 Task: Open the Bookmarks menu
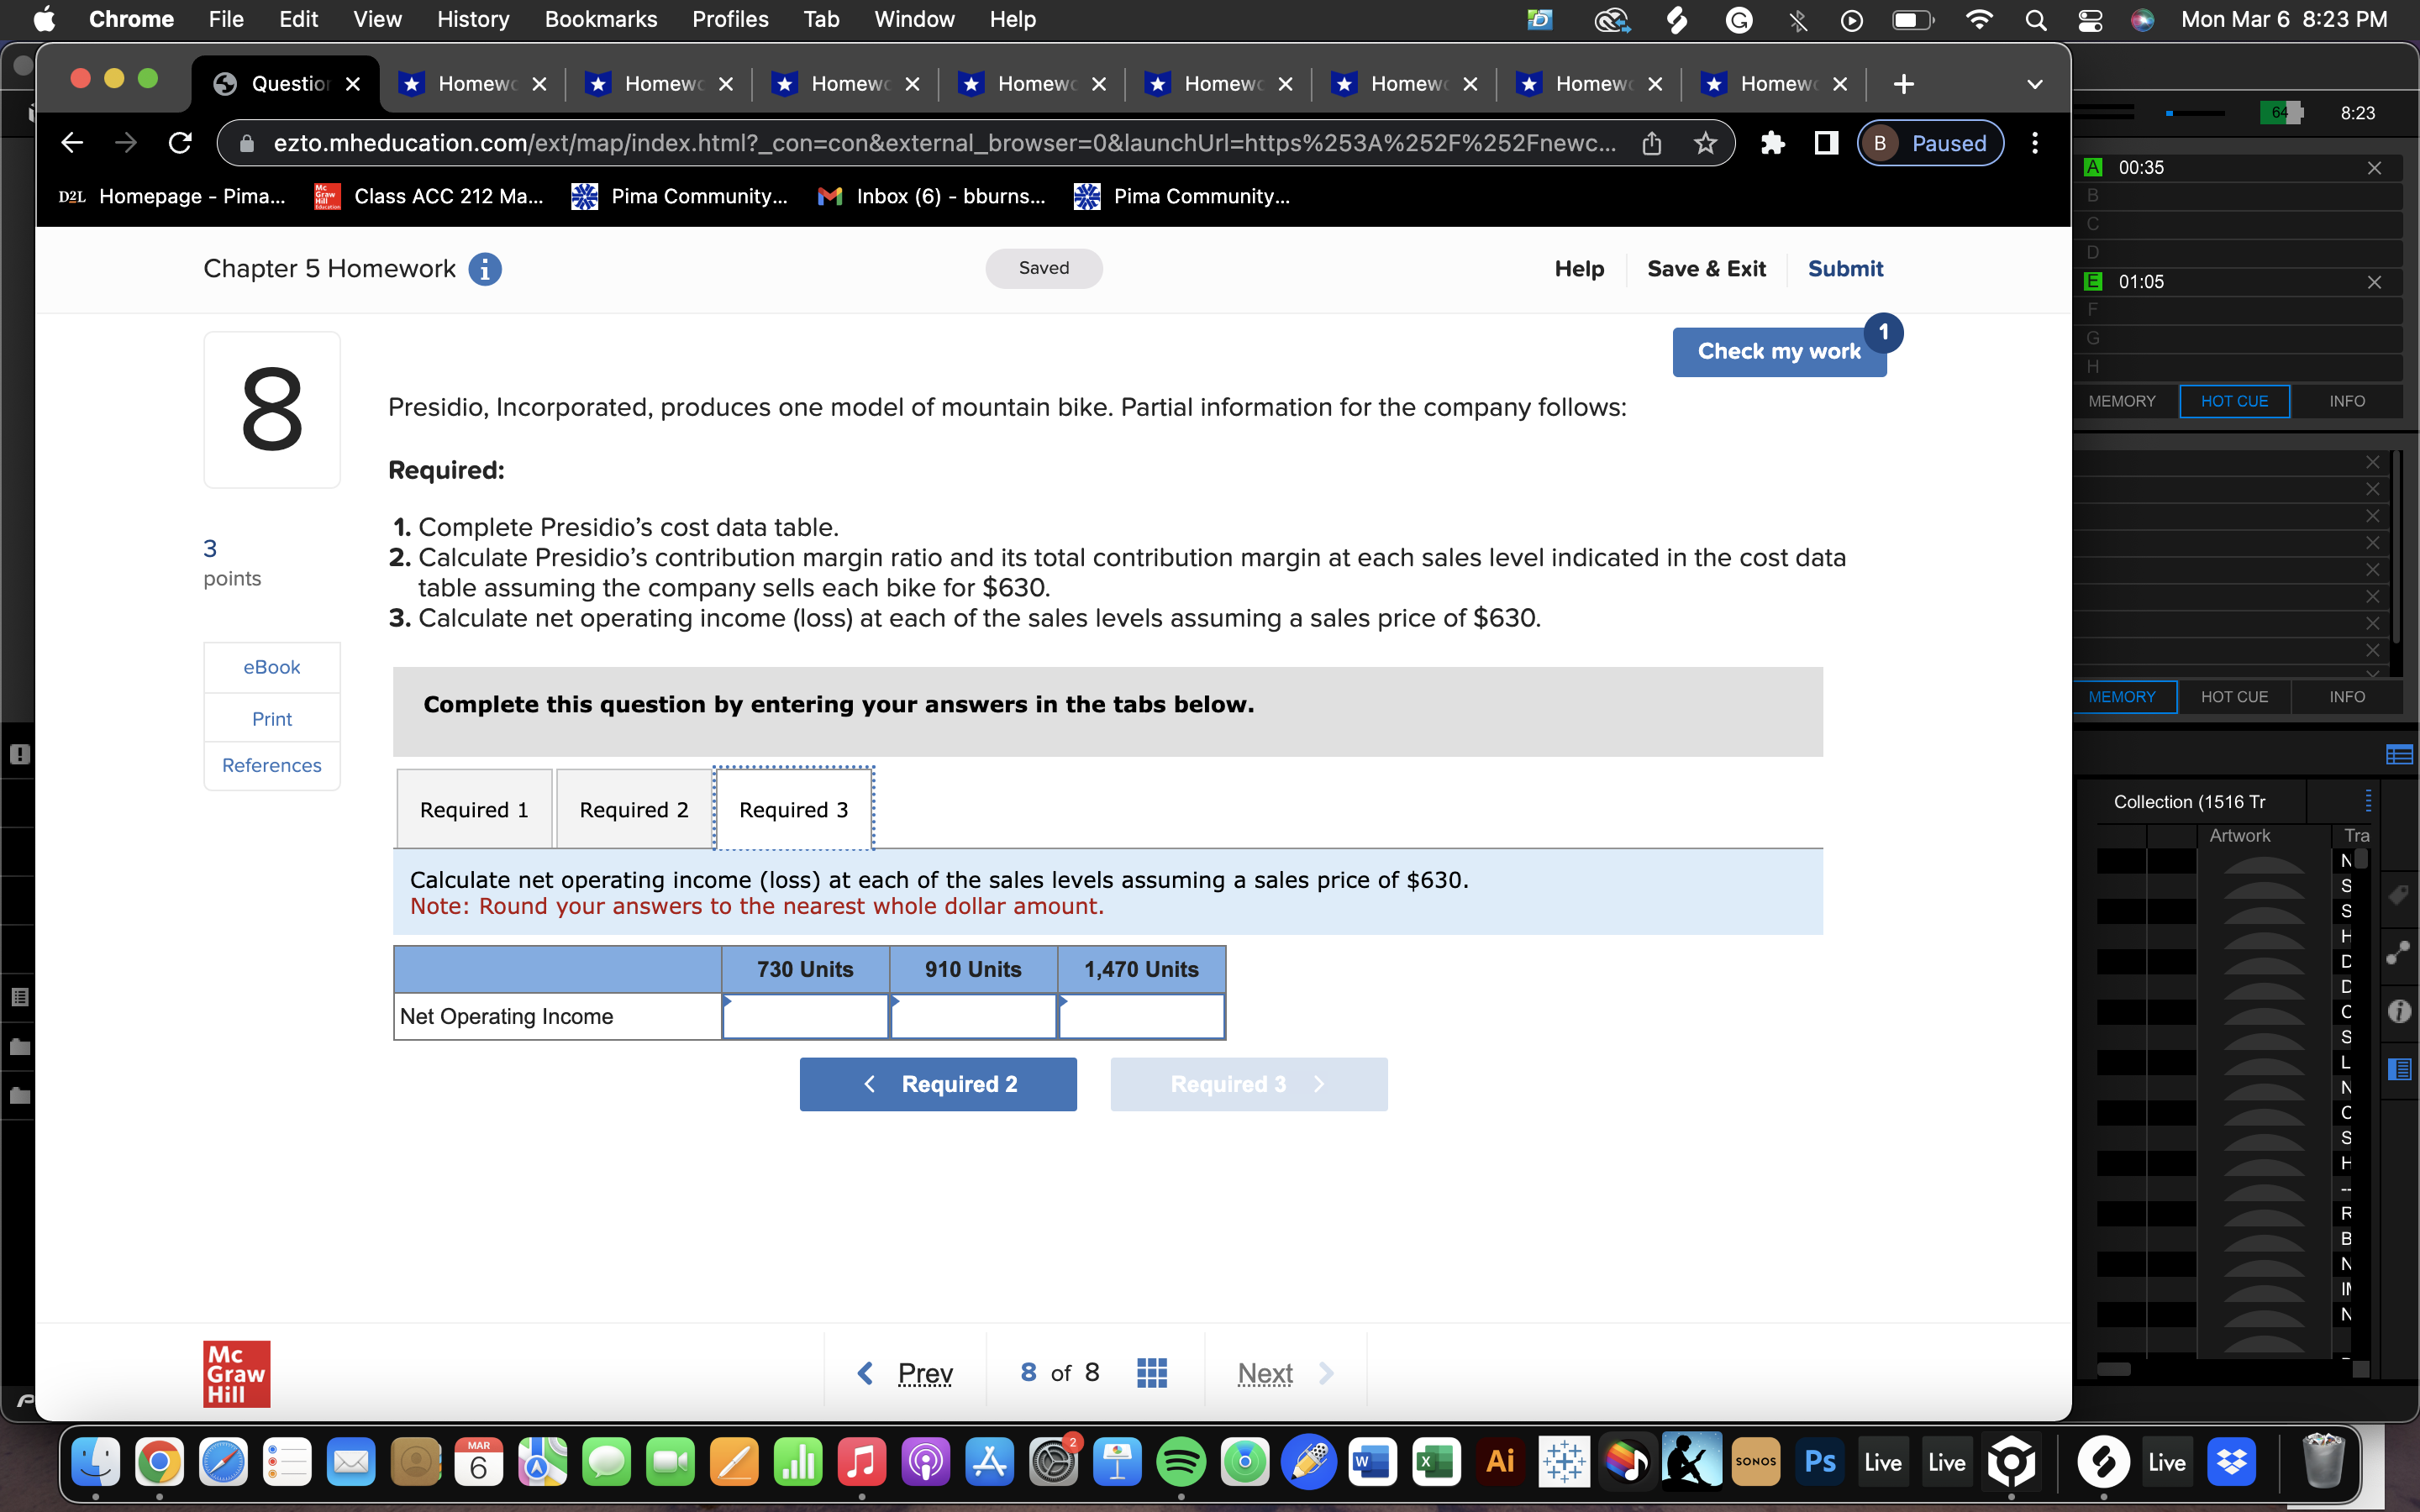(600, 20)
